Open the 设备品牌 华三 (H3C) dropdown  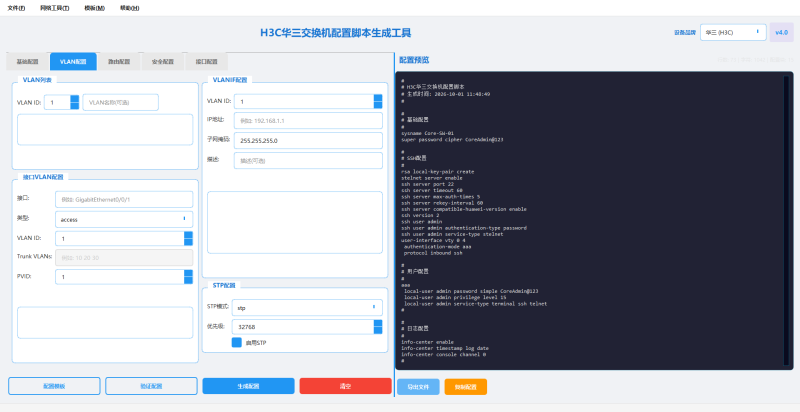(x=733, y=32)
